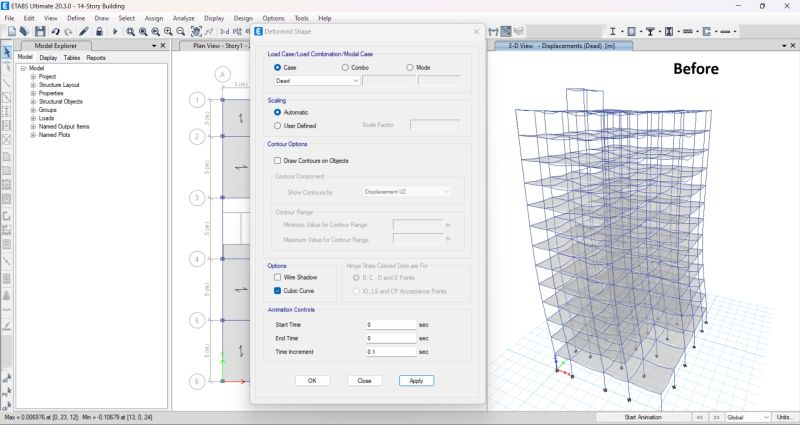Image resolution: width=800 pixels, height=425 pixels.
Task: Switch to Tables tab in Model Explorer
Action: point(72,58)
